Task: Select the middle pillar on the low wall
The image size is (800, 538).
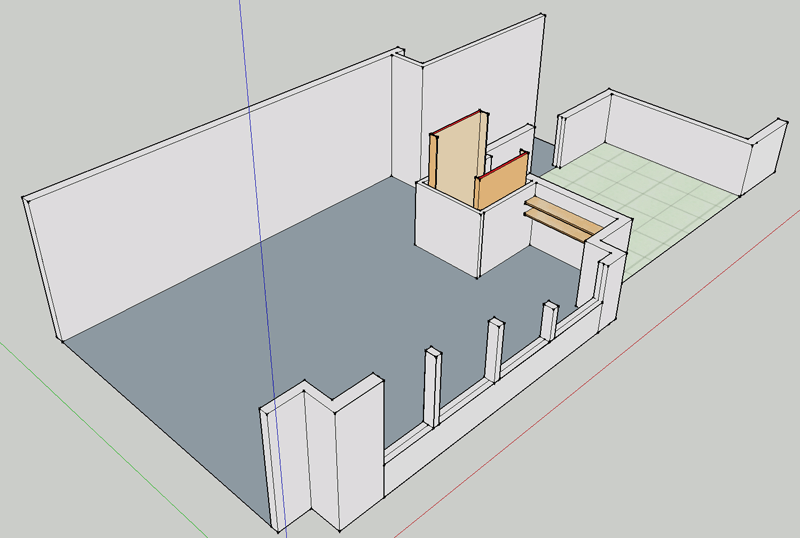Action: (495, 348)
